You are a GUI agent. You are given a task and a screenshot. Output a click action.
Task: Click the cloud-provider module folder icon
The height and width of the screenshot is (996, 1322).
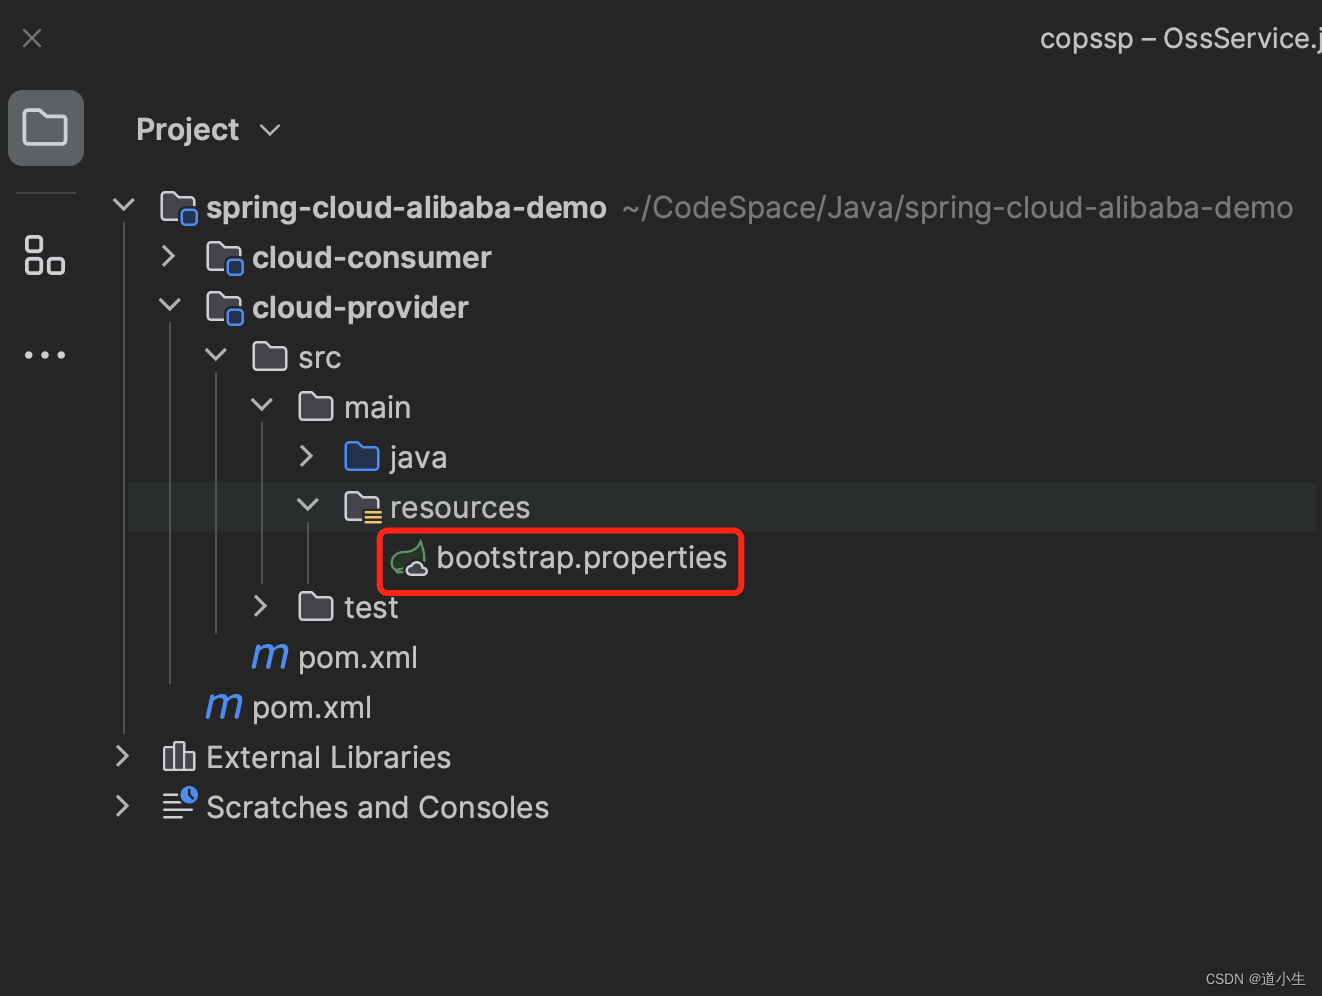225,308
